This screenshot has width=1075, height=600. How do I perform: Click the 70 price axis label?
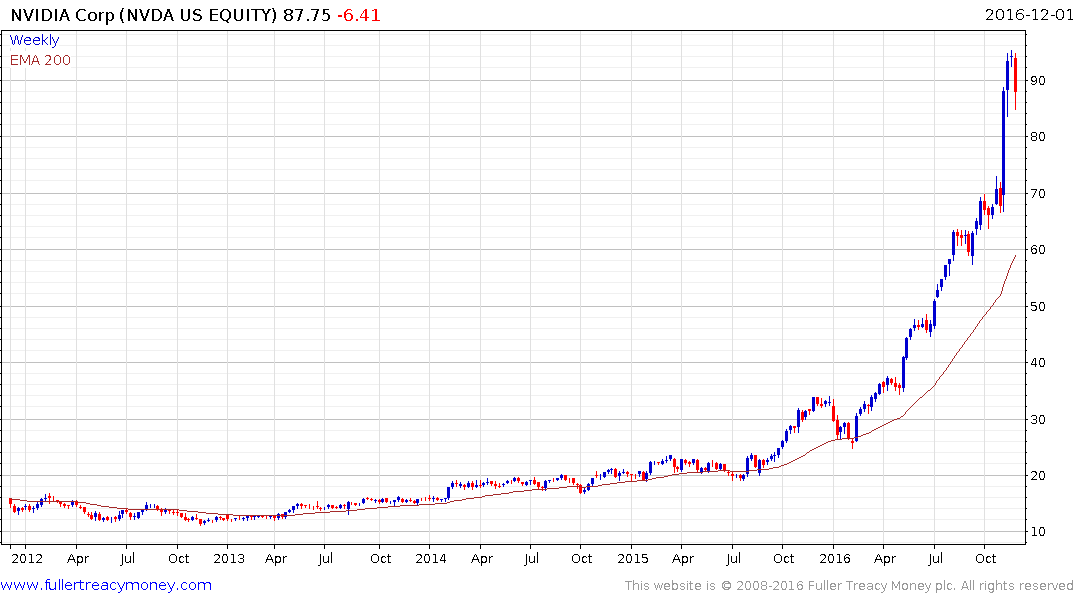(x=1037, y=194)
